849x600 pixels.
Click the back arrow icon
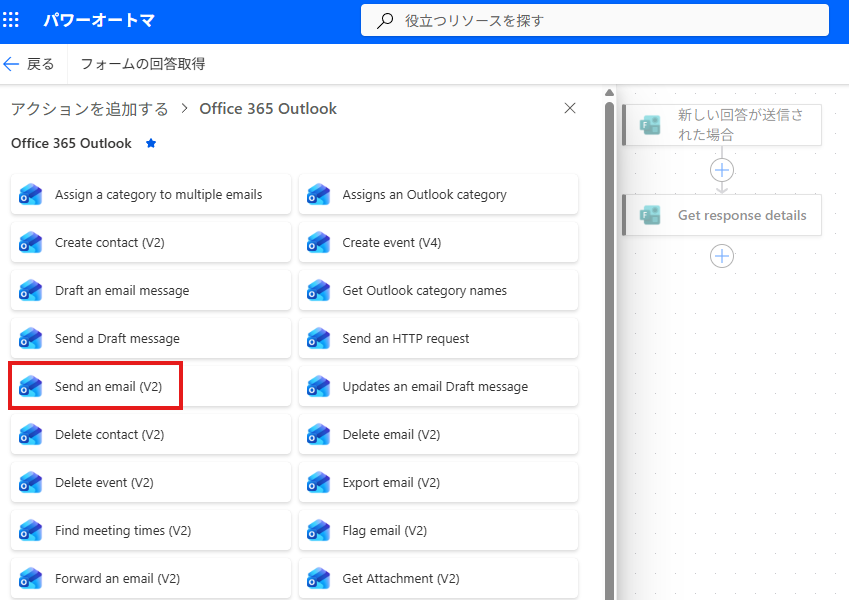coord(11,64)
